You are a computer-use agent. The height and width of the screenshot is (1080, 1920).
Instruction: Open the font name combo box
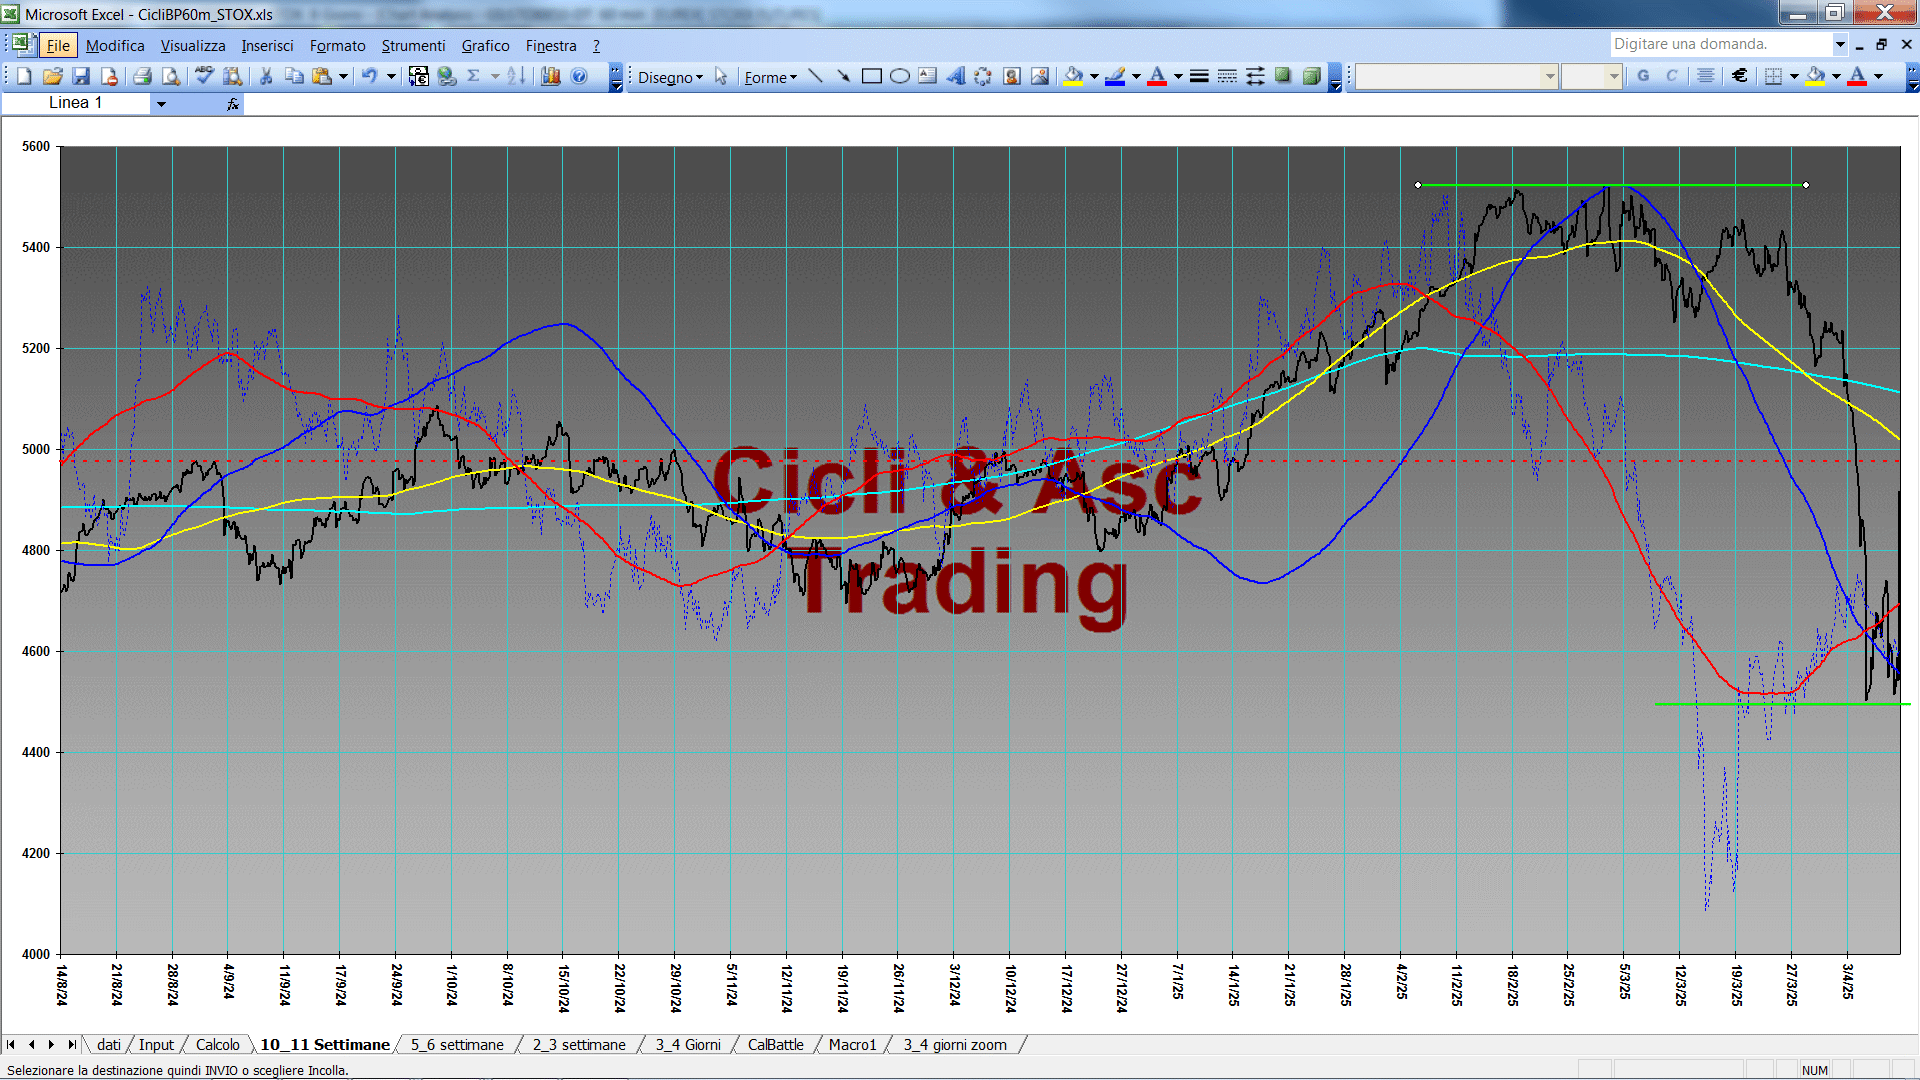[x=1457, y=76]
